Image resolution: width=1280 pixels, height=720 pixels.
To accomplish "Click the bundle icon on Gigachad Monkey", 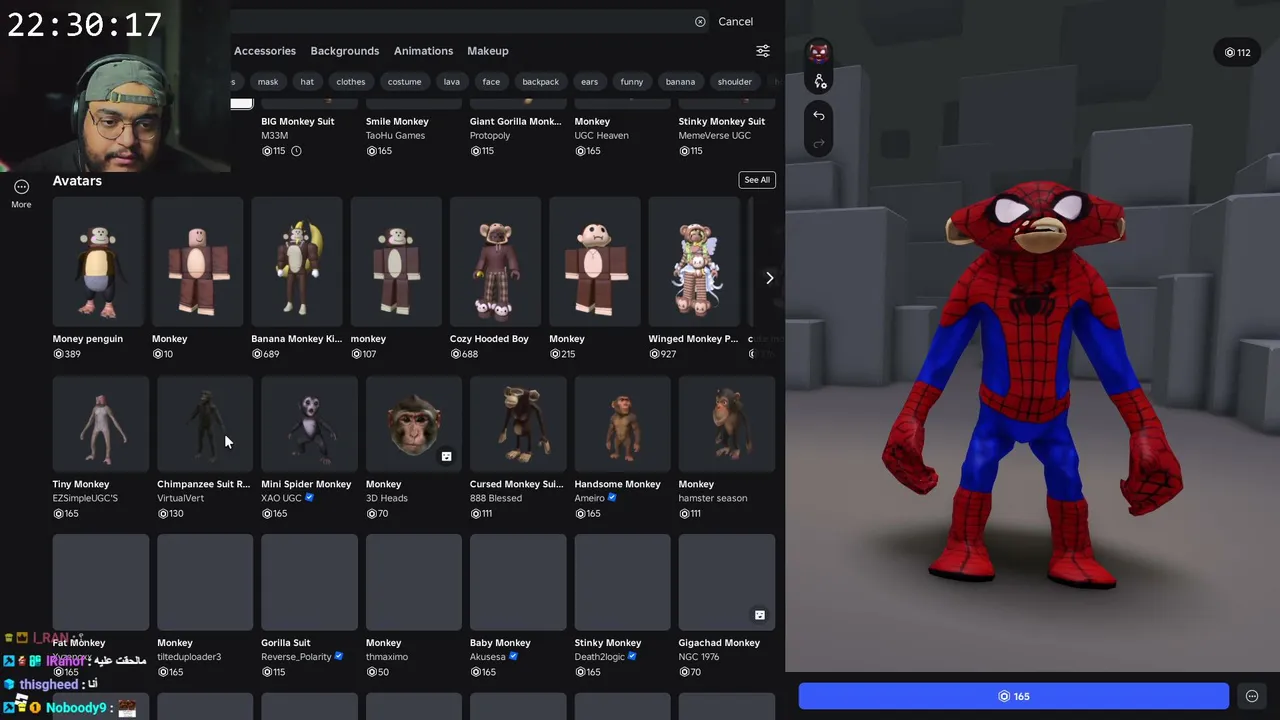I will 759,615.
